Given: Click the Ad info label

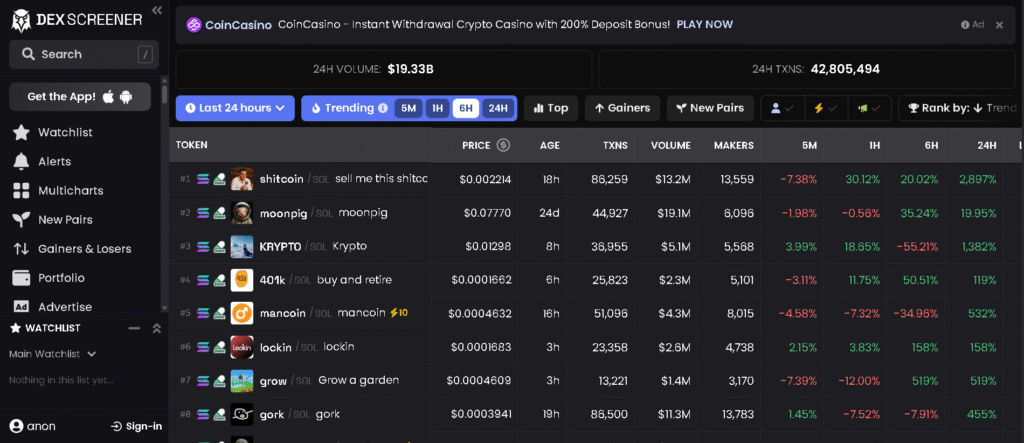Looking at the screenshot, I should tap(972, 25).
